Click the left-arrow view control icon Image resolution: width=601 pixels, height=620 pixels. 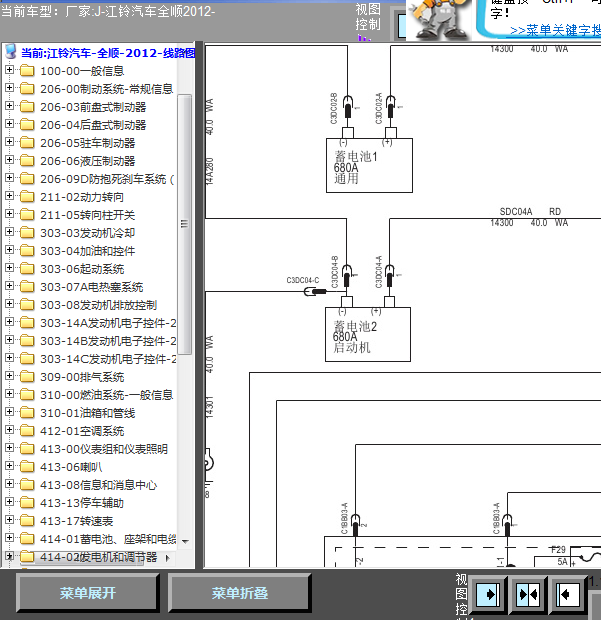click(x=567, y=594)
